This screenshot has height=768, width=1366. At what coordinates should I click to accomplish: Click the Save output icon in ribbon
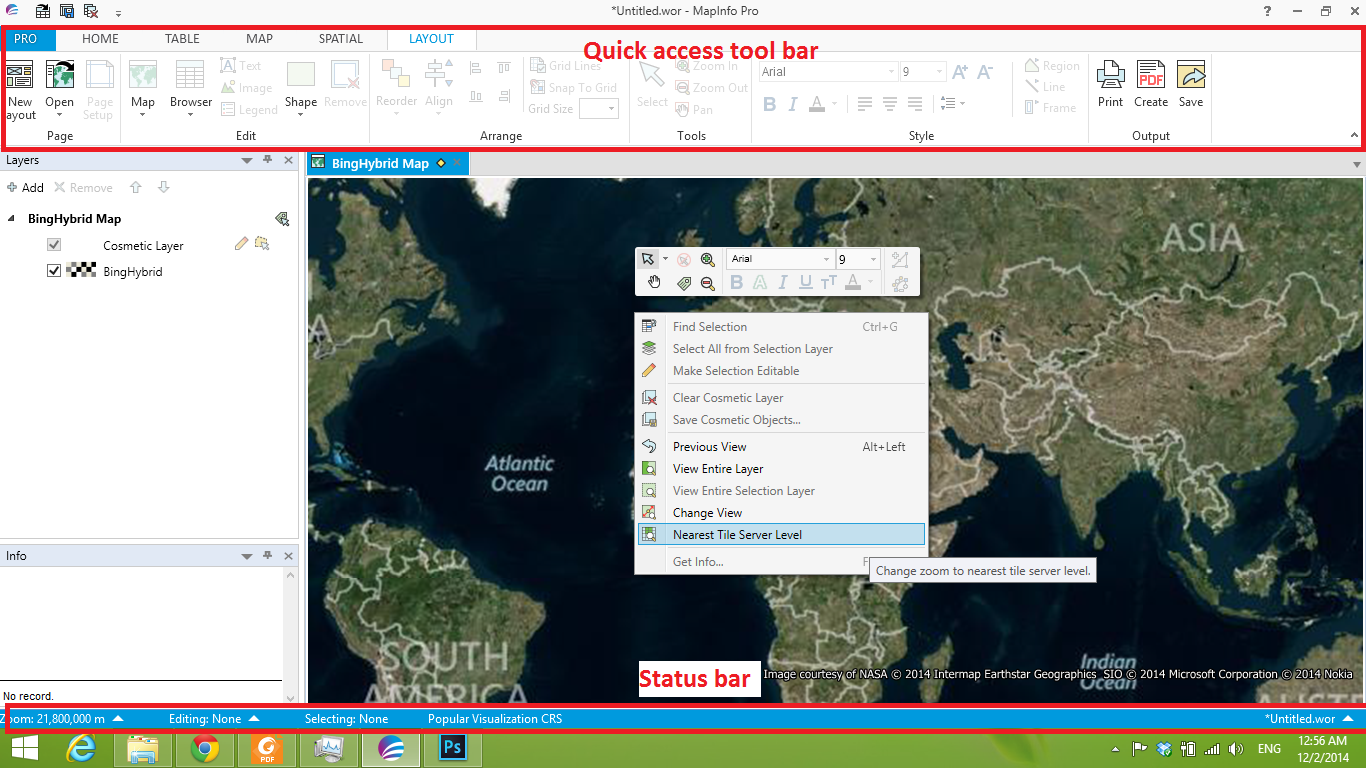point(1191,76)
